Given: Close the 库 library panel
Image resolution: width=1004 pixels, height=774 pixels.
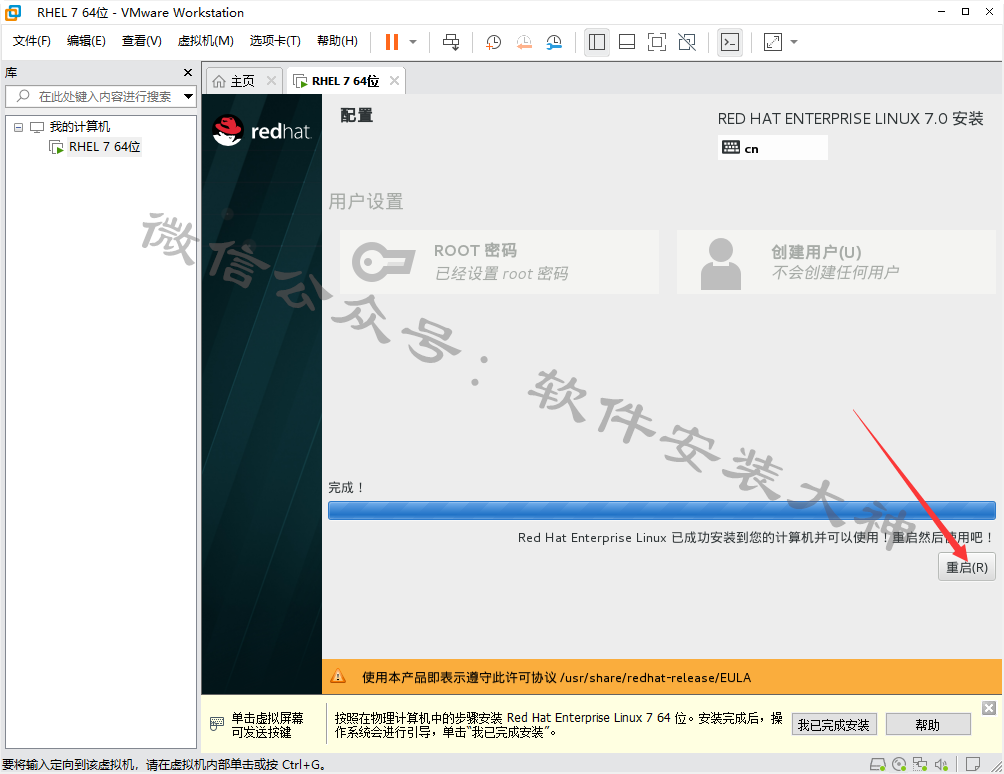Looking at the screenshot, I should [x=188, y=72].
